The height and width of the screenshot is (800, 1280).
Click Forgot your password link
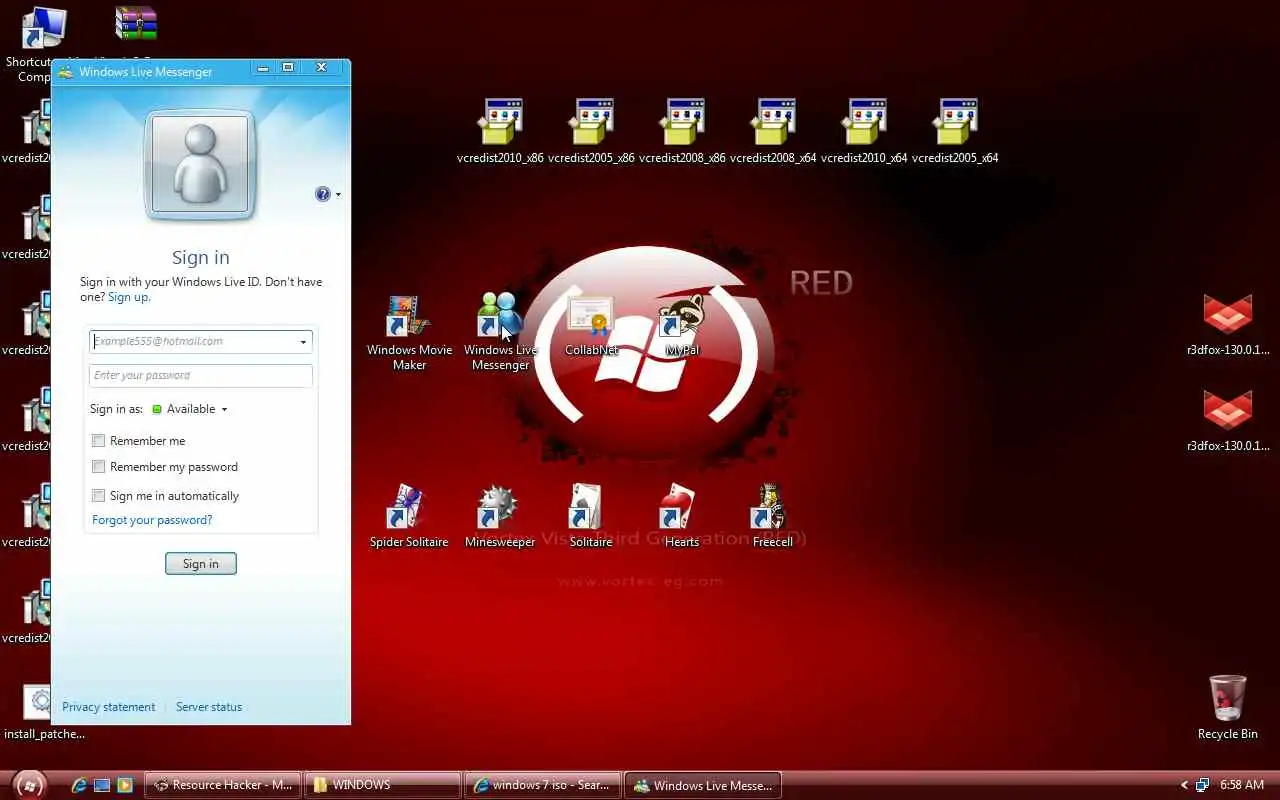(x=152, y=520)
